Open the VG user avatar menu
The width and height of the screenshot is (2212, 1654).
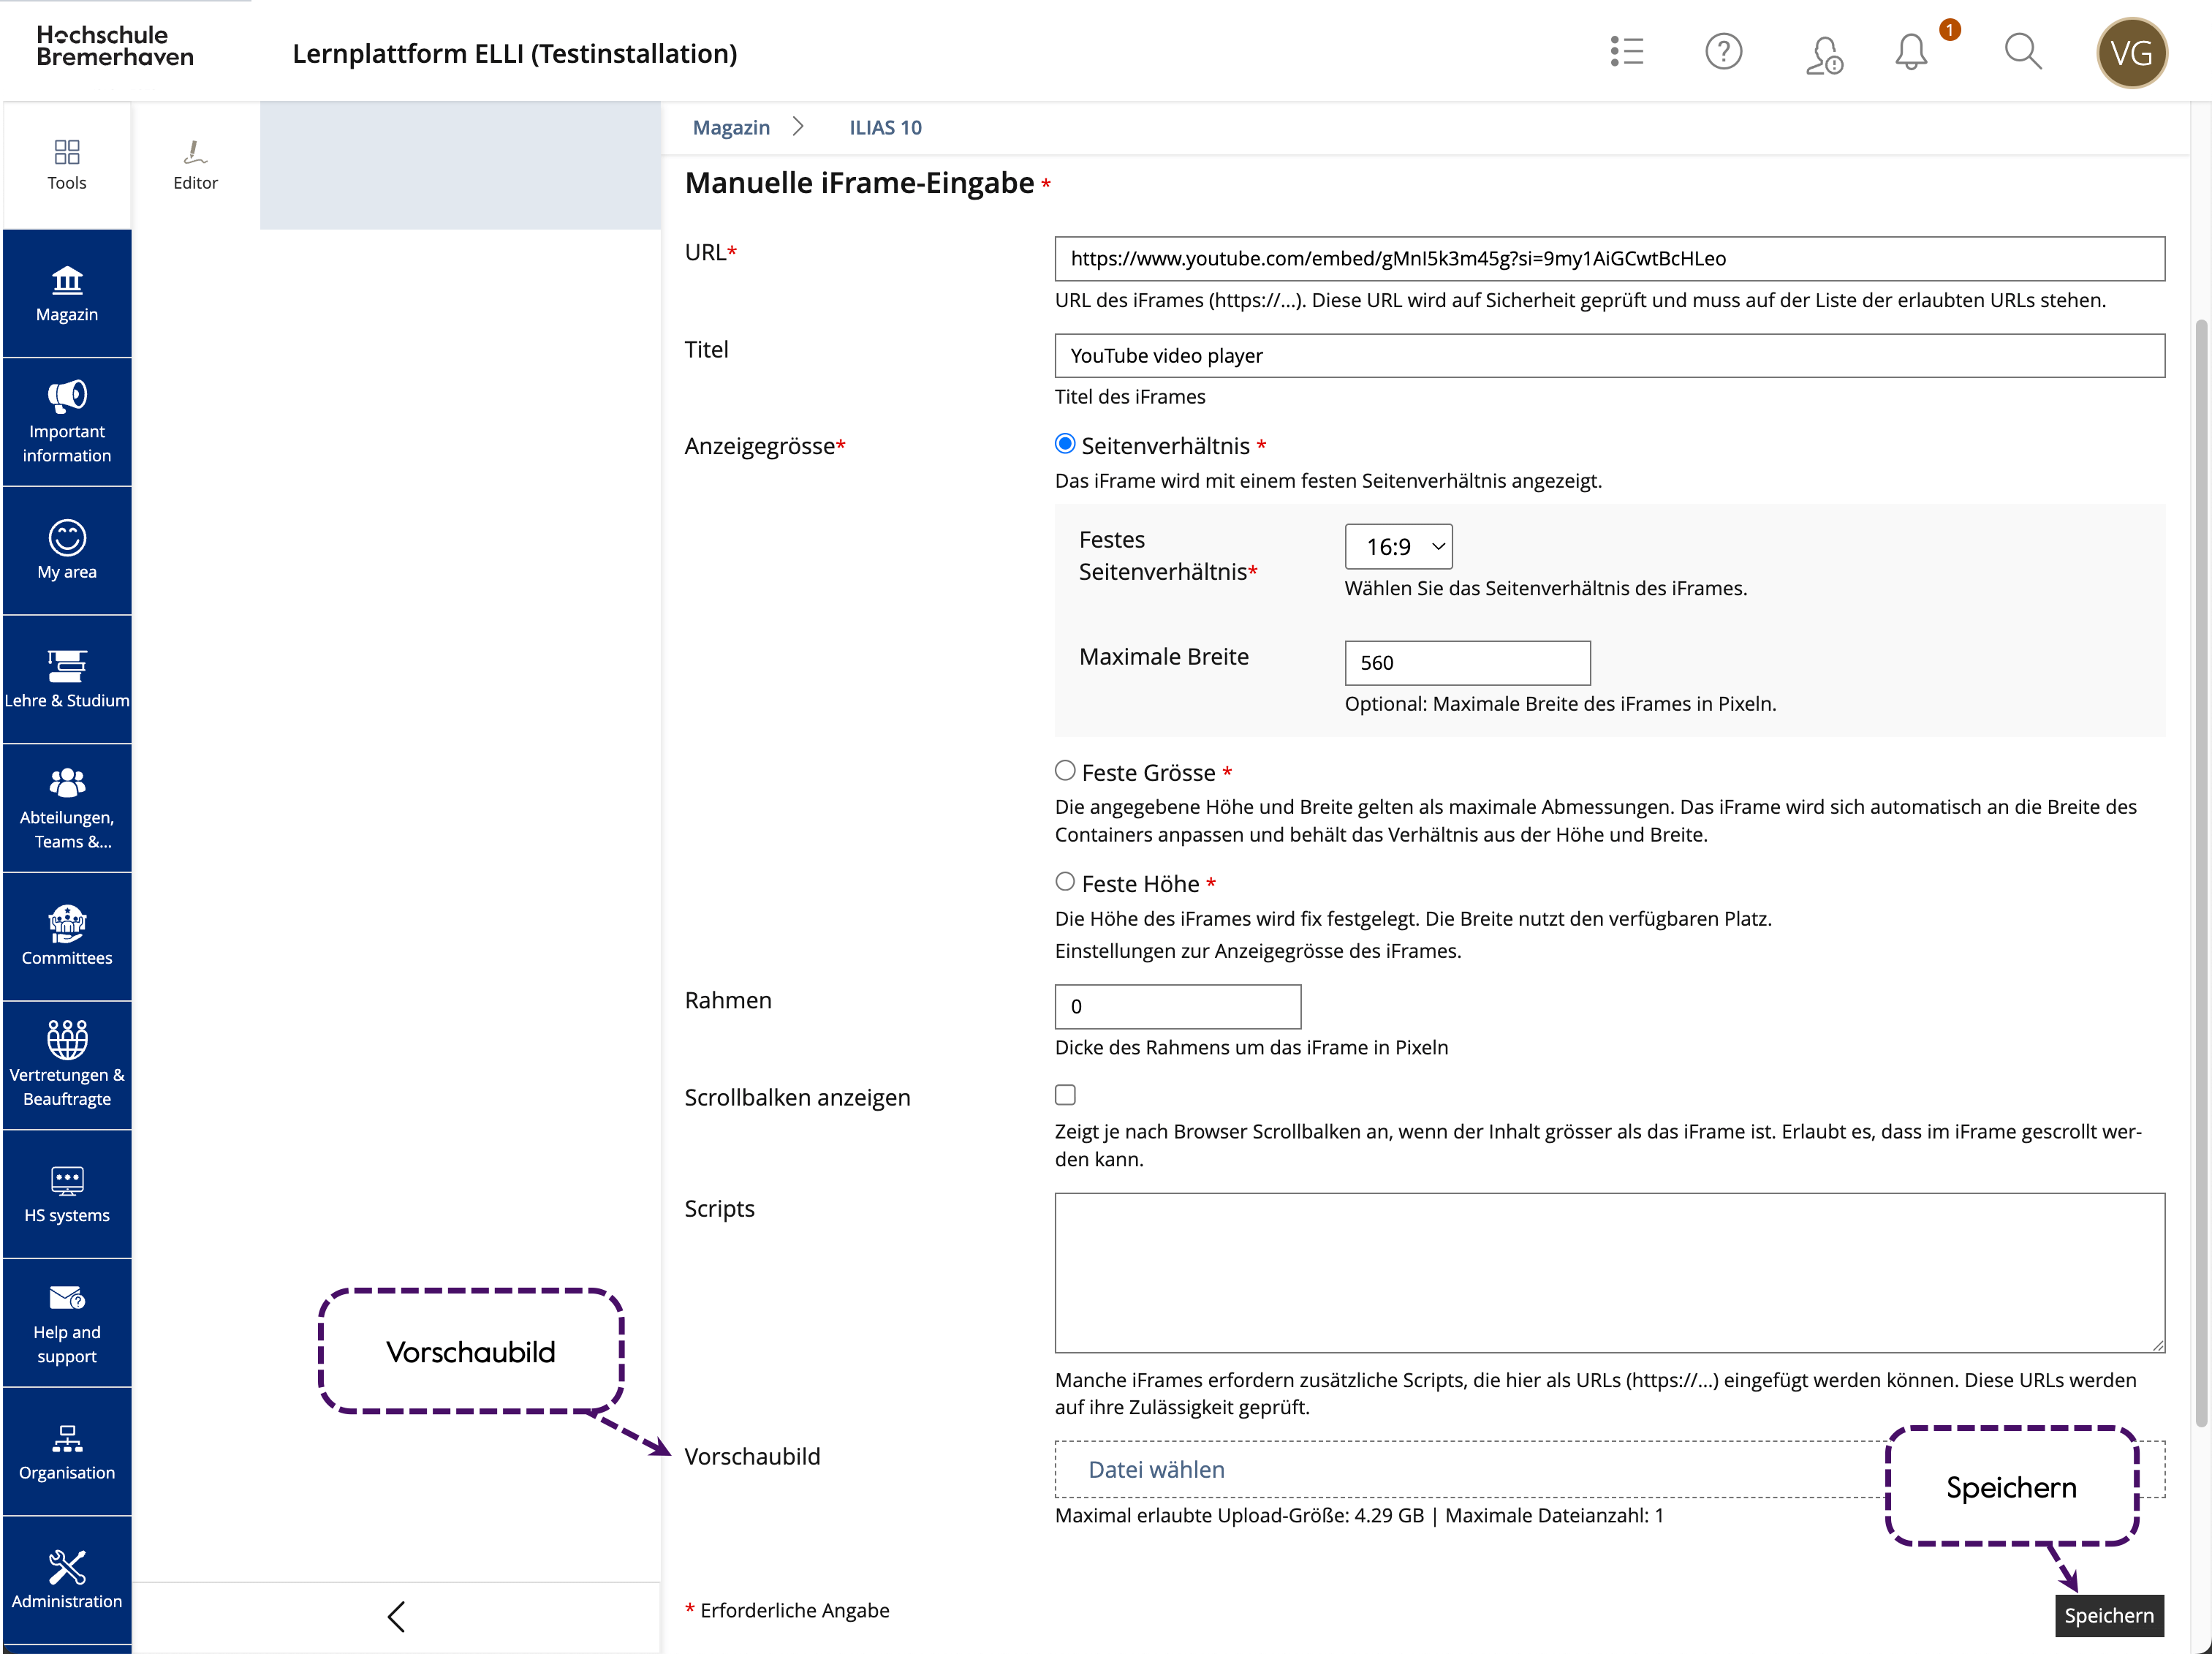coord(2131,53)
